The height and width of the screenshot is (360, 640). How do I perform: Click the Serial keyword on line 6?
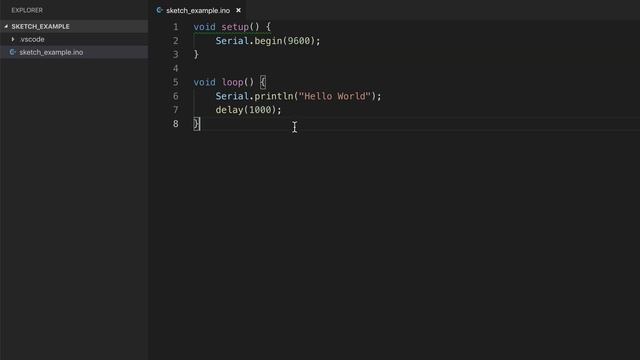click(x=232, y=96)
